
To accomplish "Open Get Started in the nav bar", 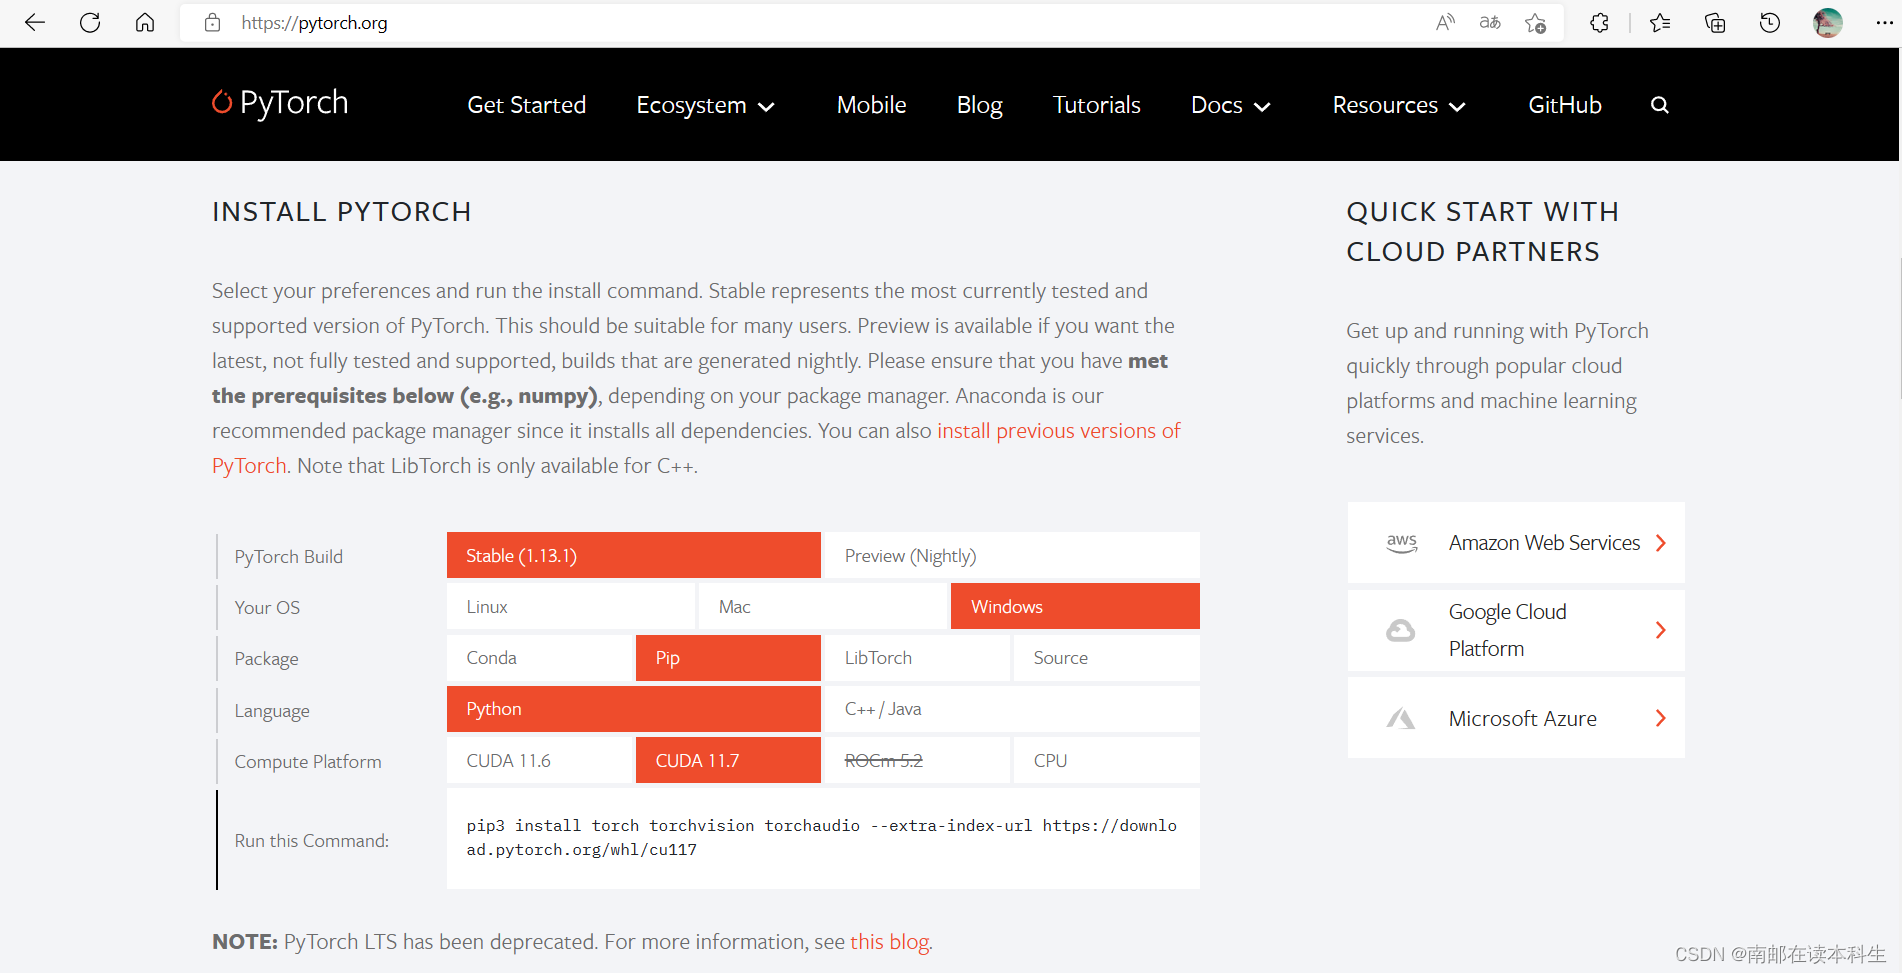I will (527, 105).
